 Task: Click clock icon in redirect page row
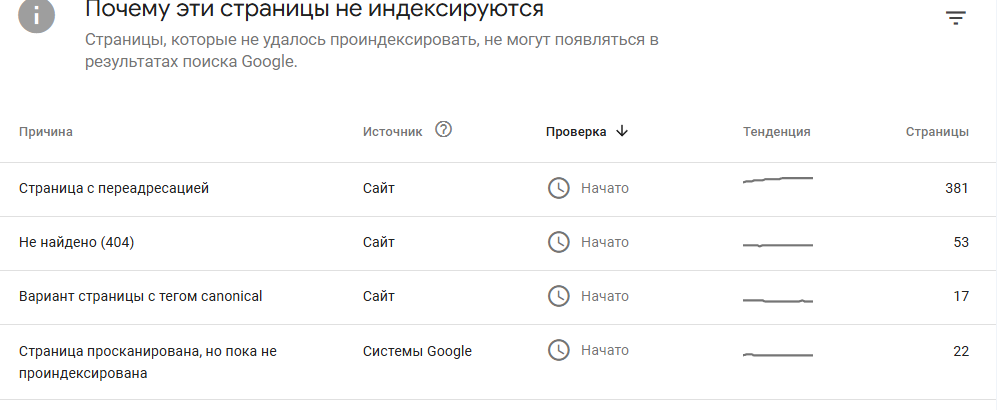click(558, 188)
